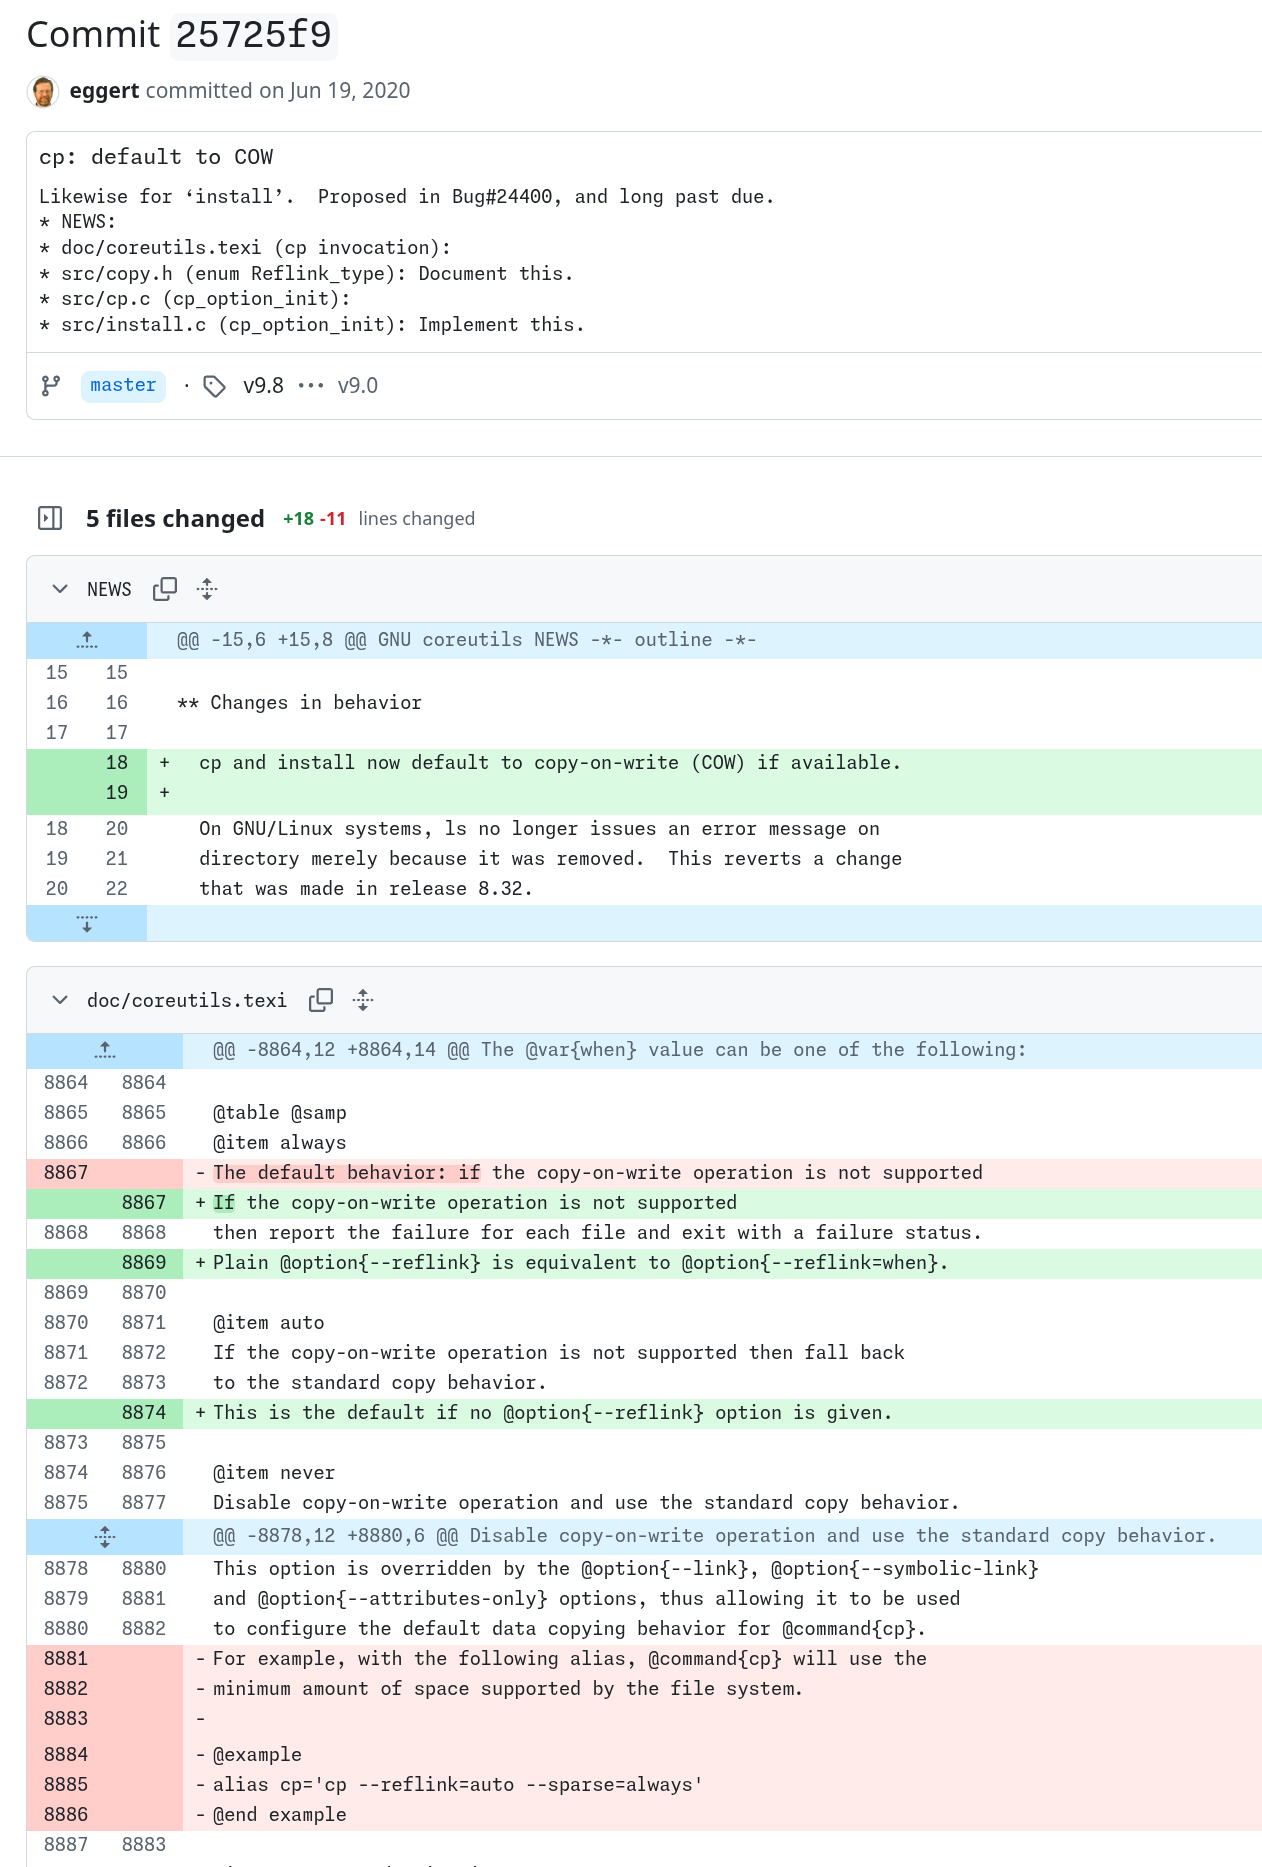
Task: Click added line number 19 in NEWS
Action: click(117, 793)
